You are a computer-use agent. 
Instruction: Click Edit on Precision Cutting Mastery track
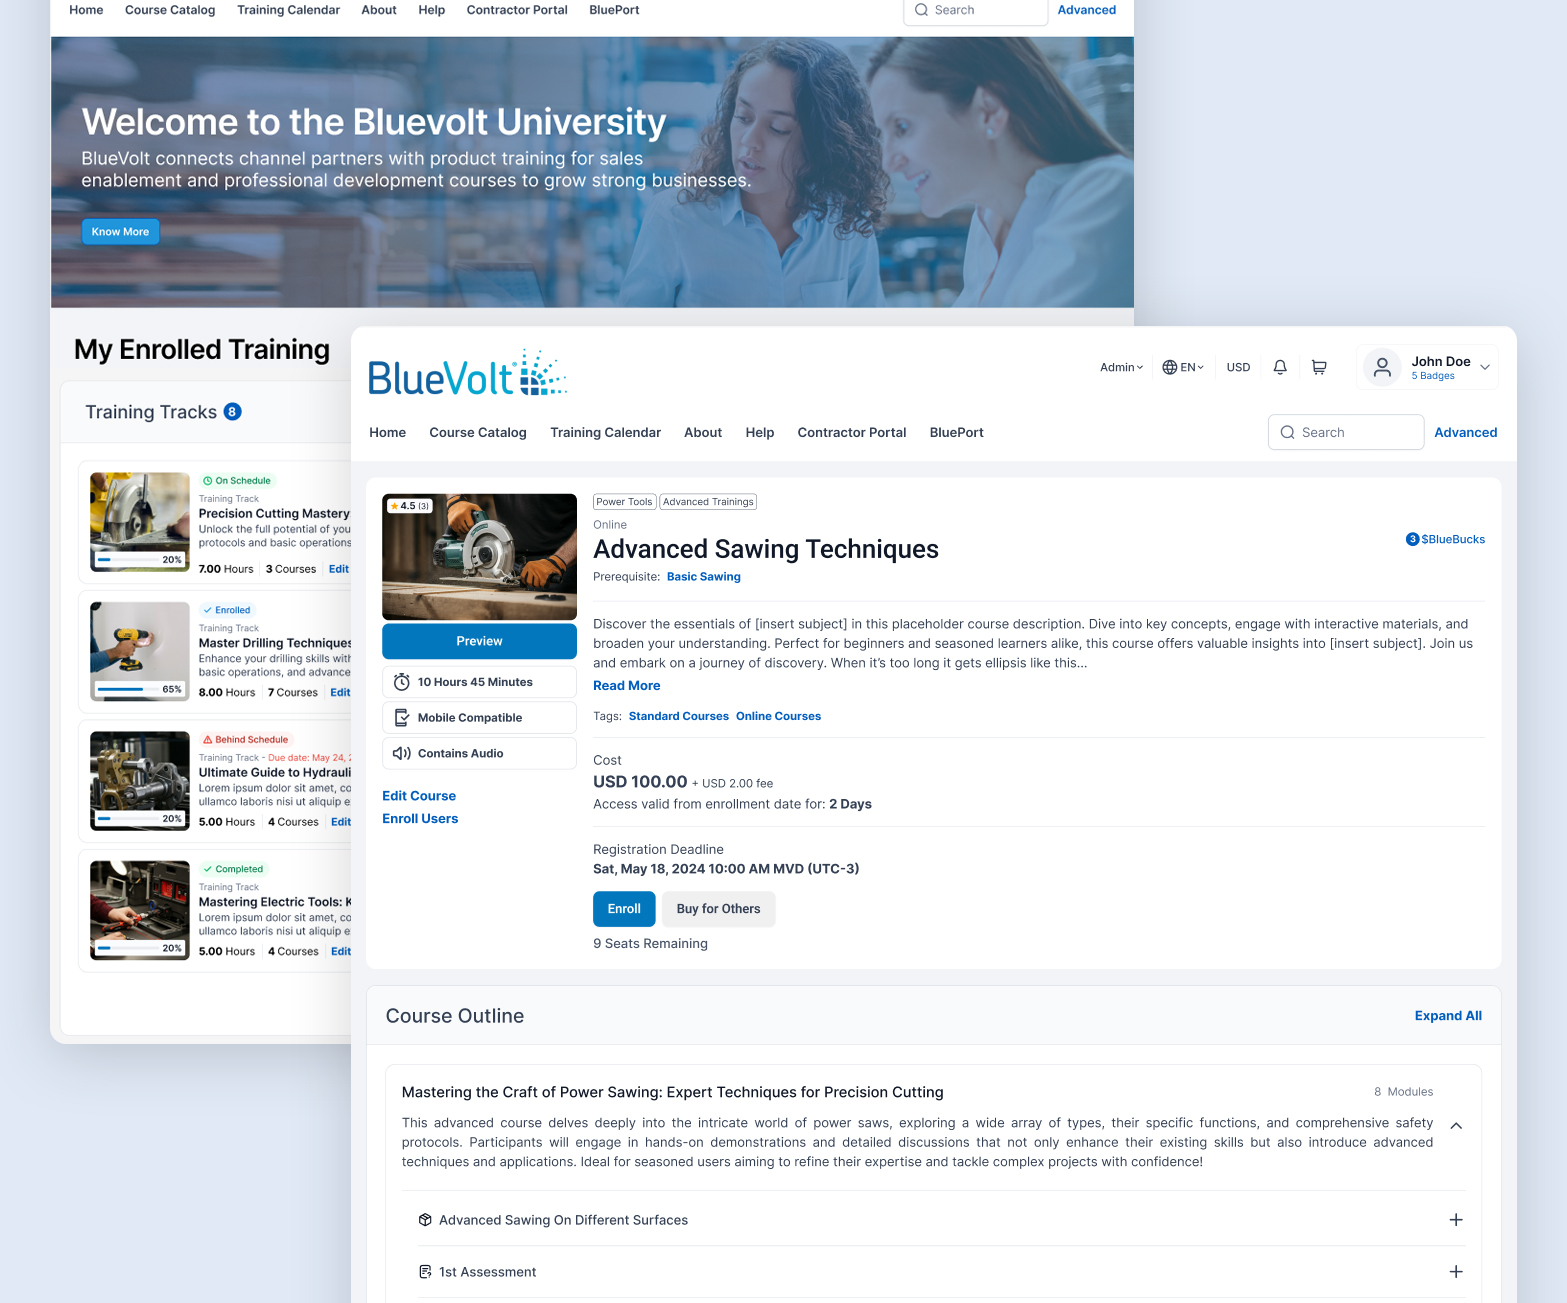[x=339, y=569]
